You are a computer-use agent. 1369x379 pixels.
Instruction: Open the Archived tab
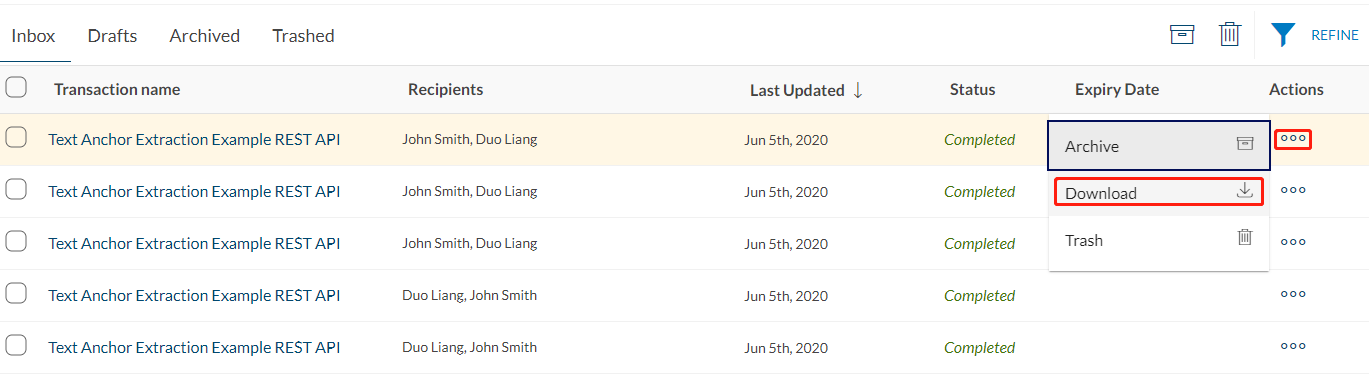(205, 36)
